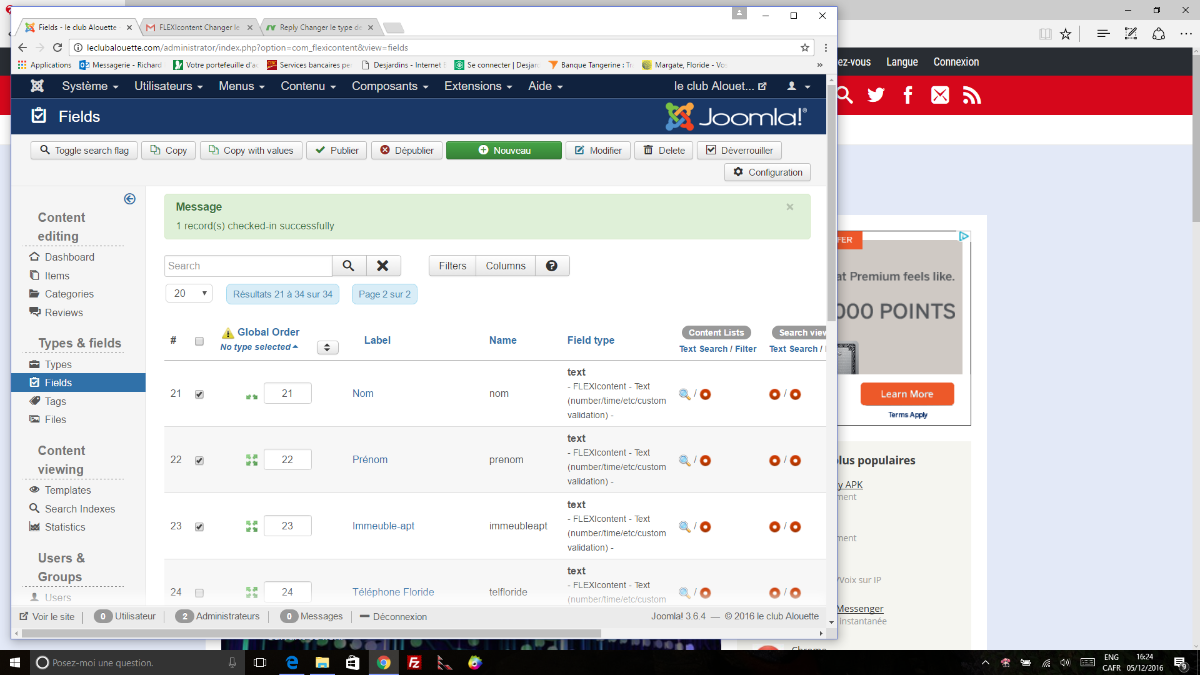This screenshot has width=1200, height=675.
Task: Click the Publier button
Action: click(336, 151)
